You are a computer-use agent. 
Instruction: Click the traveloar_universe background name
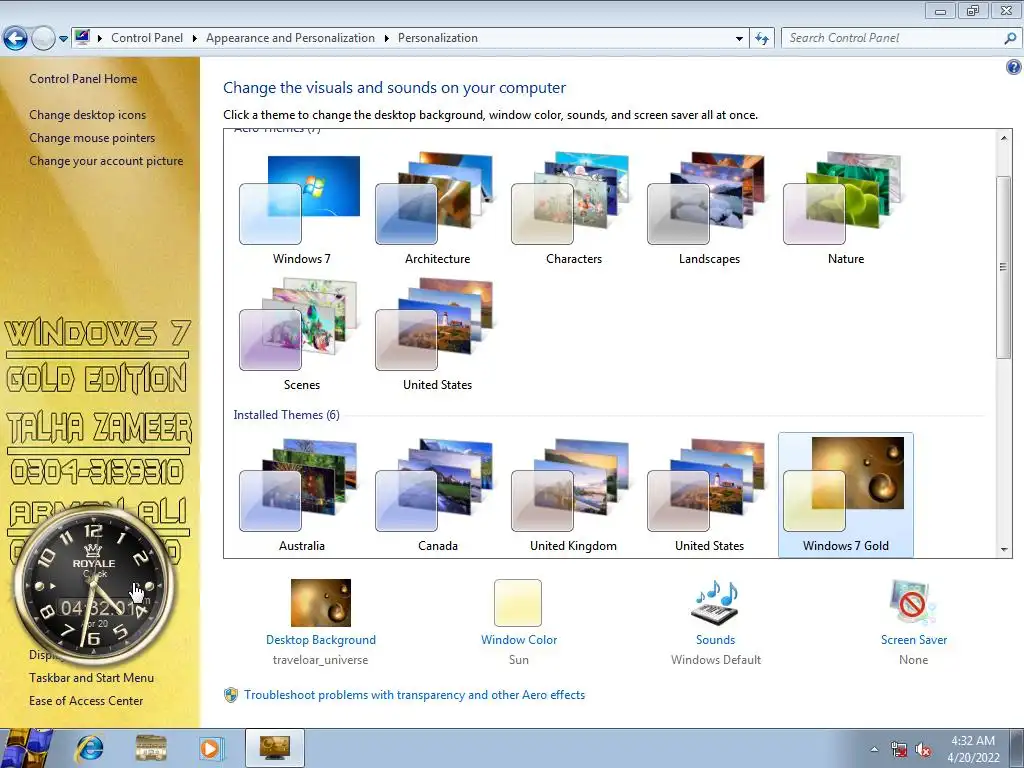[x=320, y=660]
